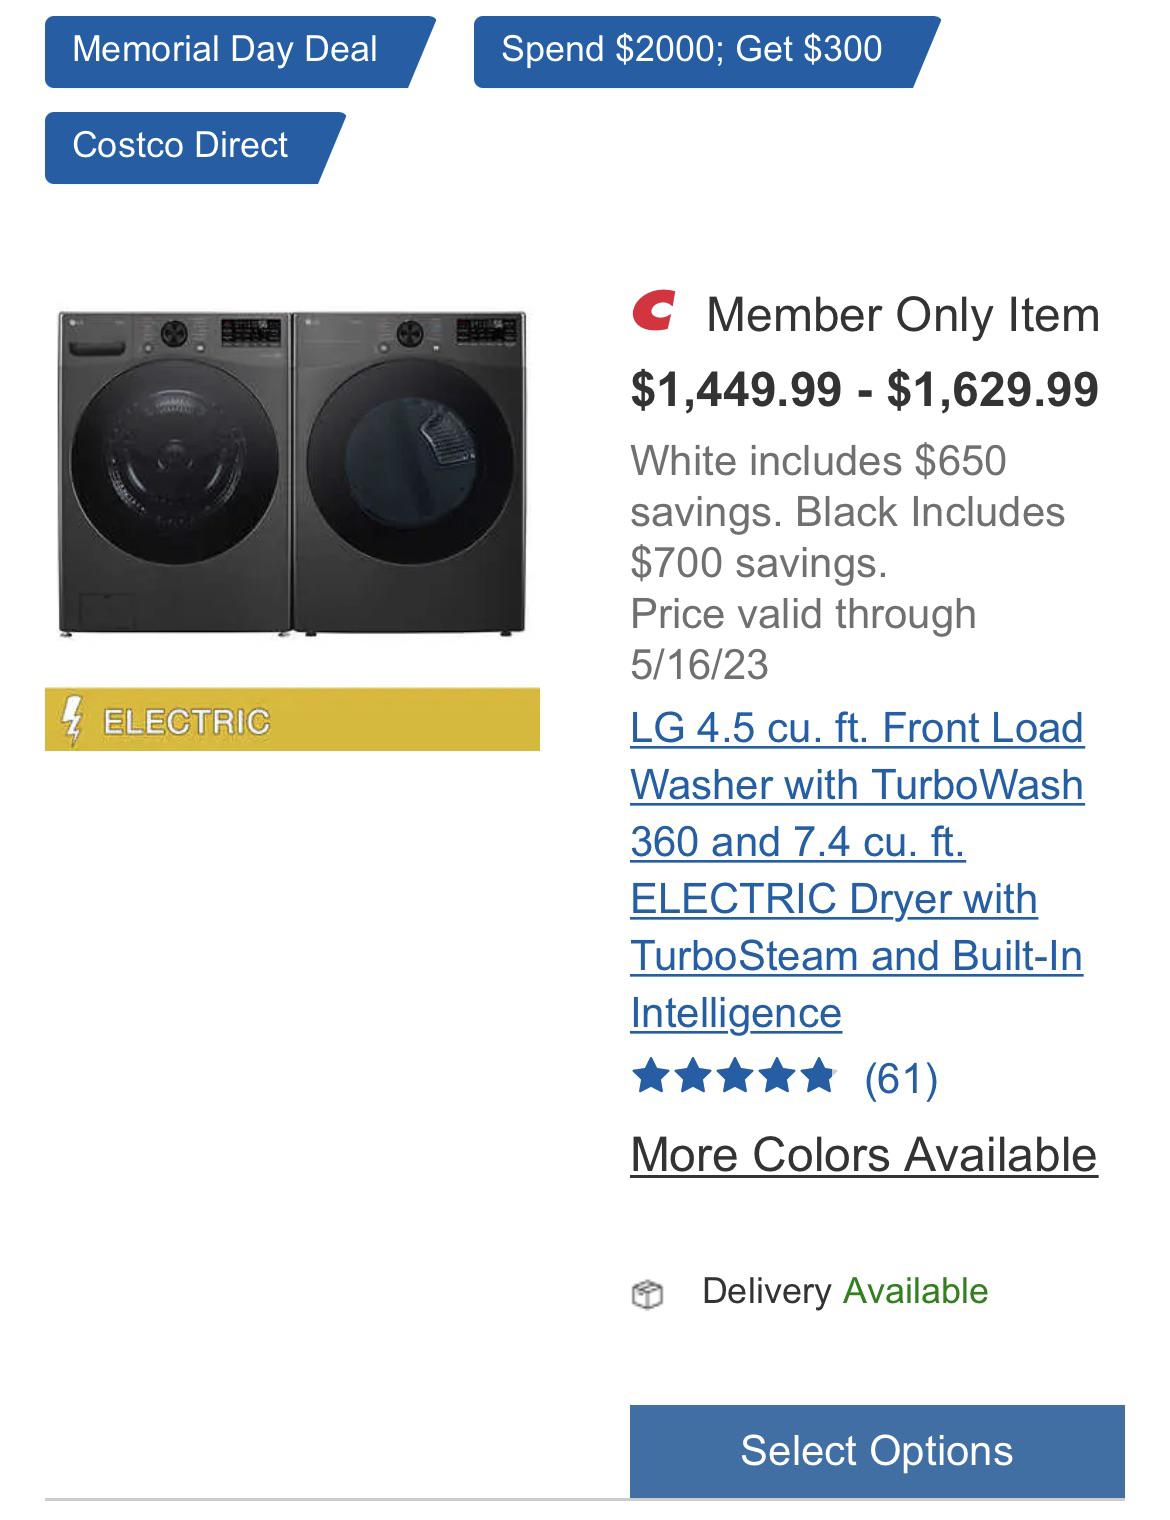Click the middle rating star
Screen dimensions: 1170x1520
click(x=735, y=1073)
